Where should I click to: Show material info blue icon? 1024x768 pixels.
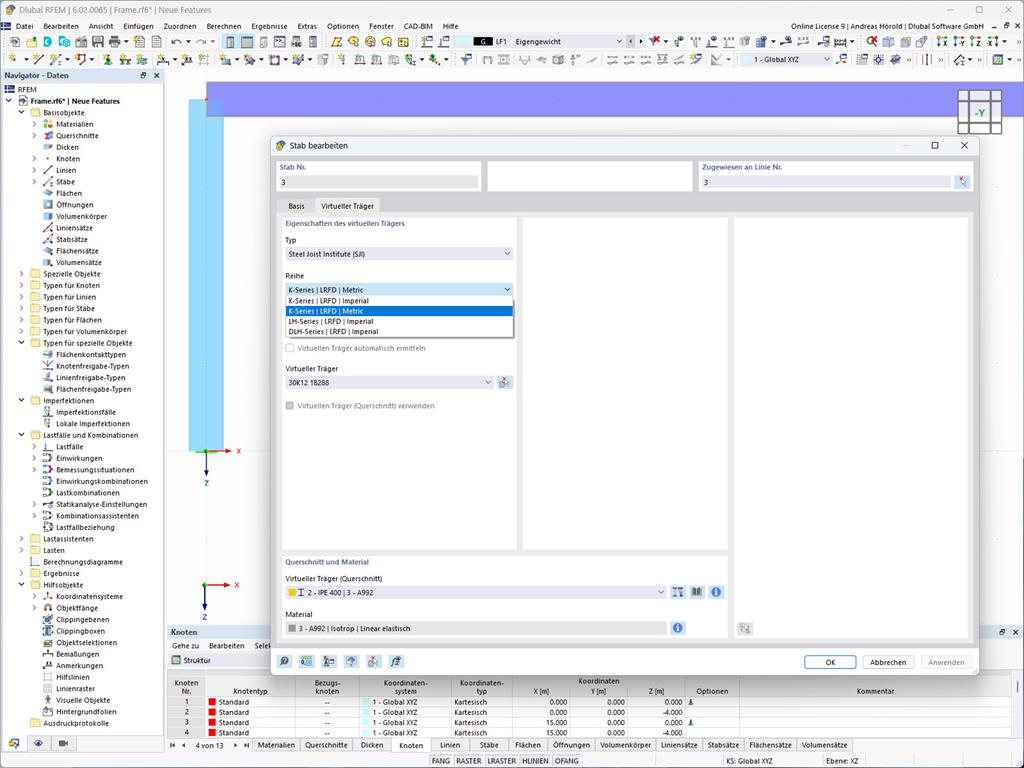[678, 628]
